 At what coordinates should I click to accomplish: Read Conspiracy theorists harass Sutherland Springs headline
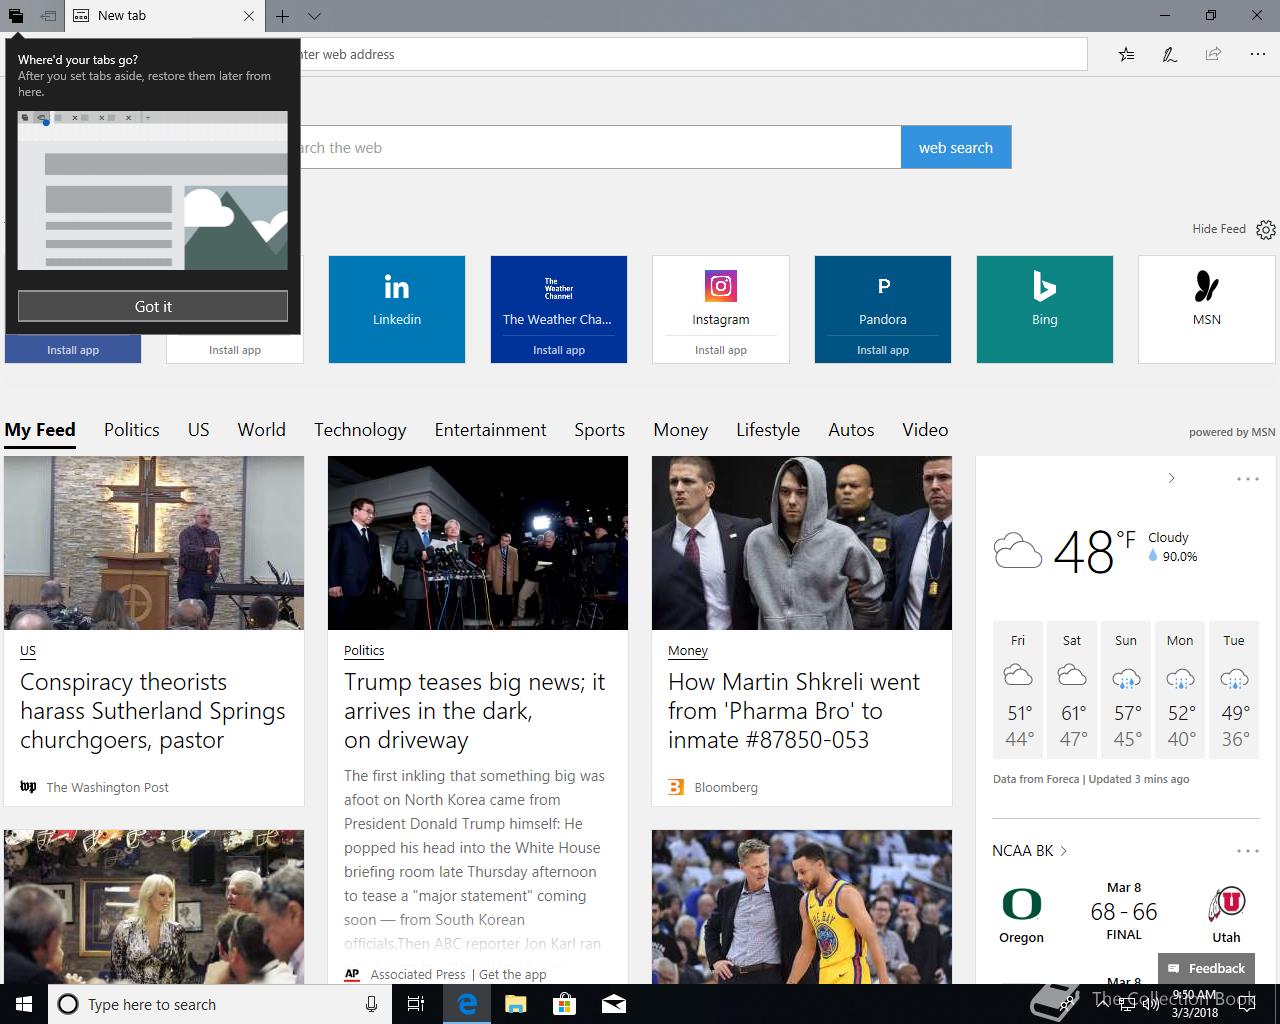pos(153,711)
